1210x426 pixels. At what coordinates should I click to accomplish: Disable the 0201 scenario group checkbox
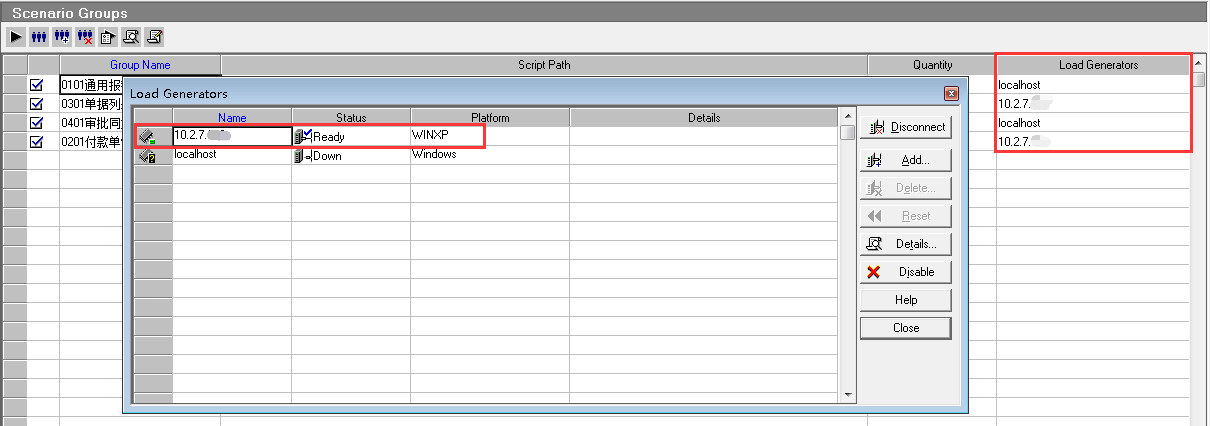click(x=37, y=142)
